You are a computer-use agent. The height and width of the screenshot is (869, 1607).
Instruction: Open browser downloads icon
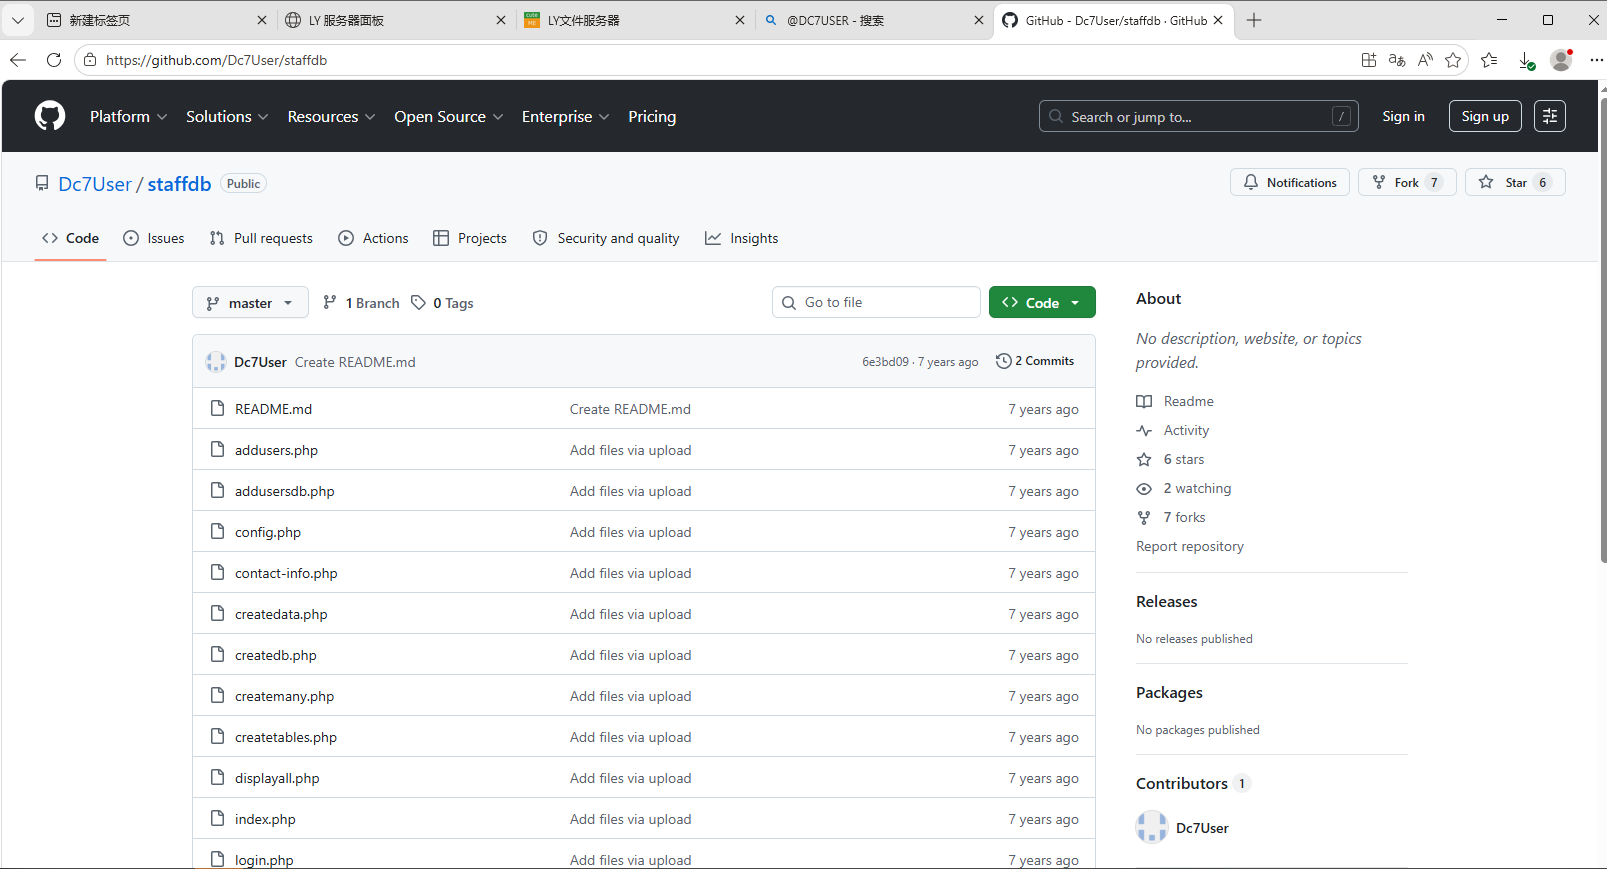click(x=1526, y=60)
